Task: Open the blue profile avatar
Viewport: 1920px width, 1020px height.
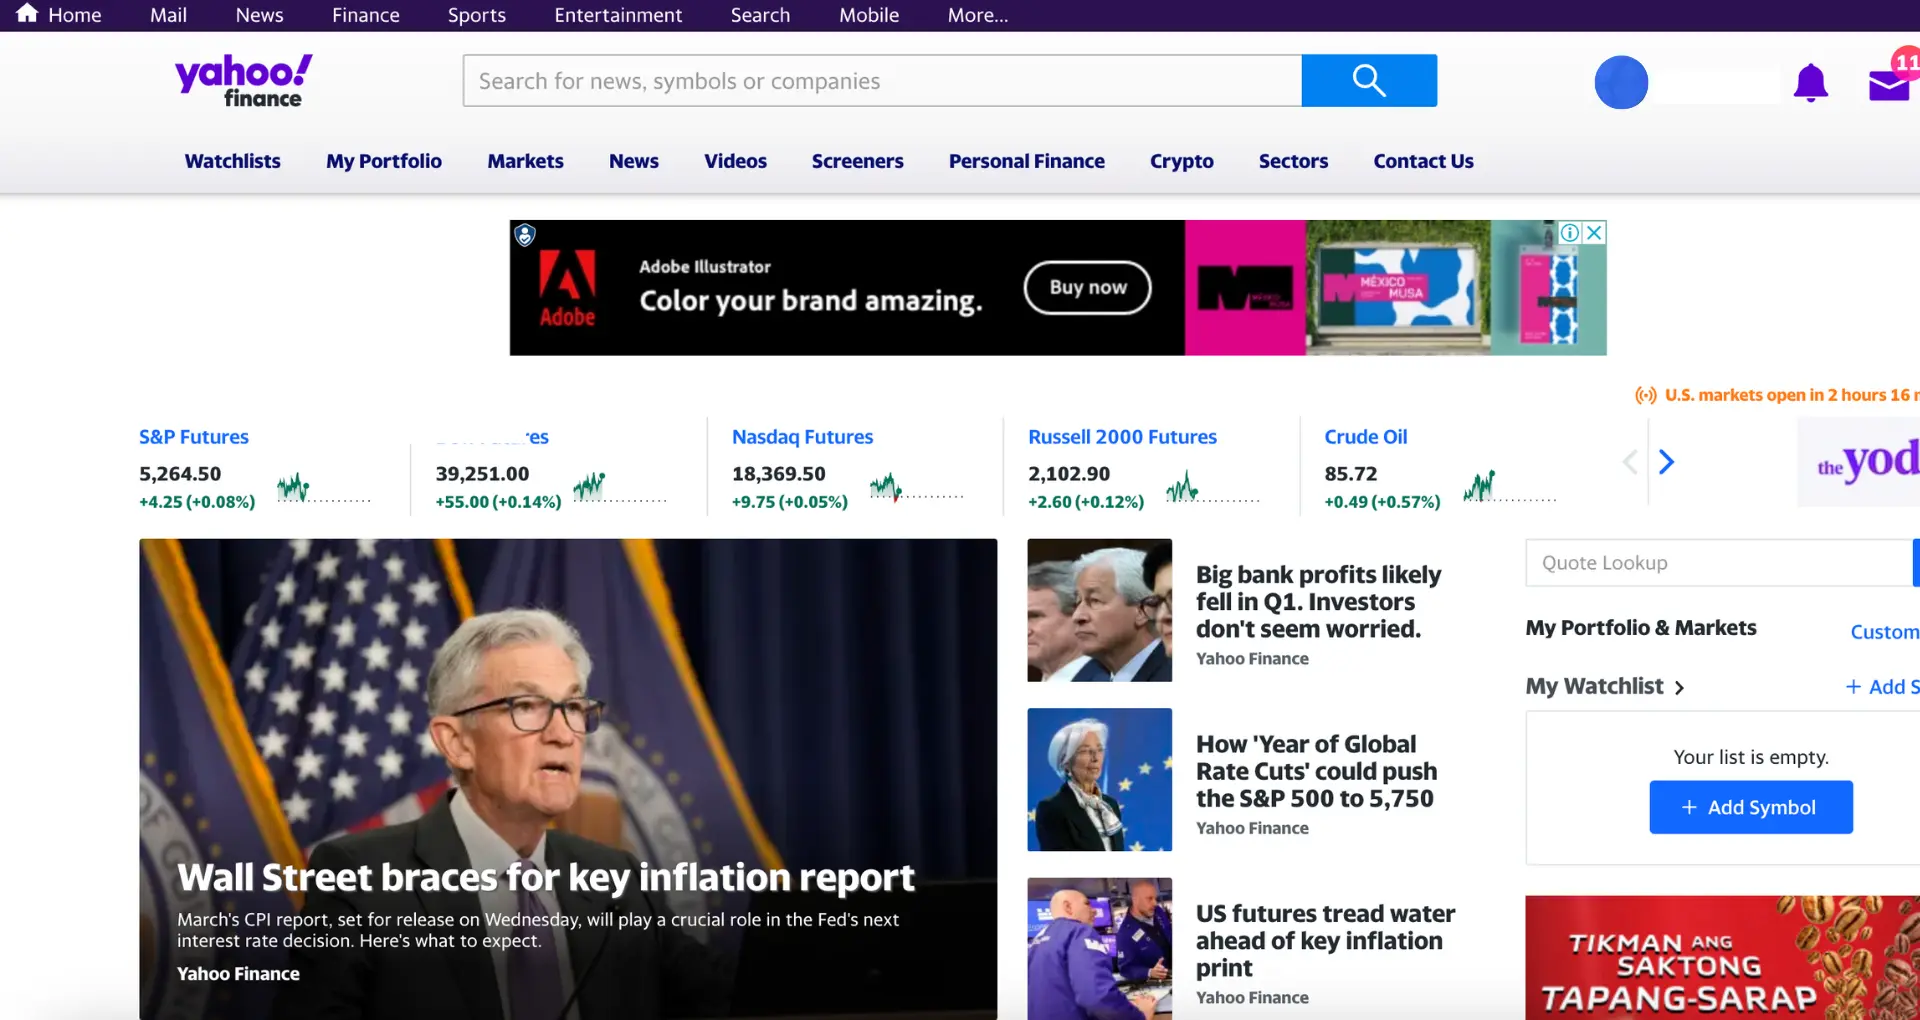Action: pos(1621,82)
